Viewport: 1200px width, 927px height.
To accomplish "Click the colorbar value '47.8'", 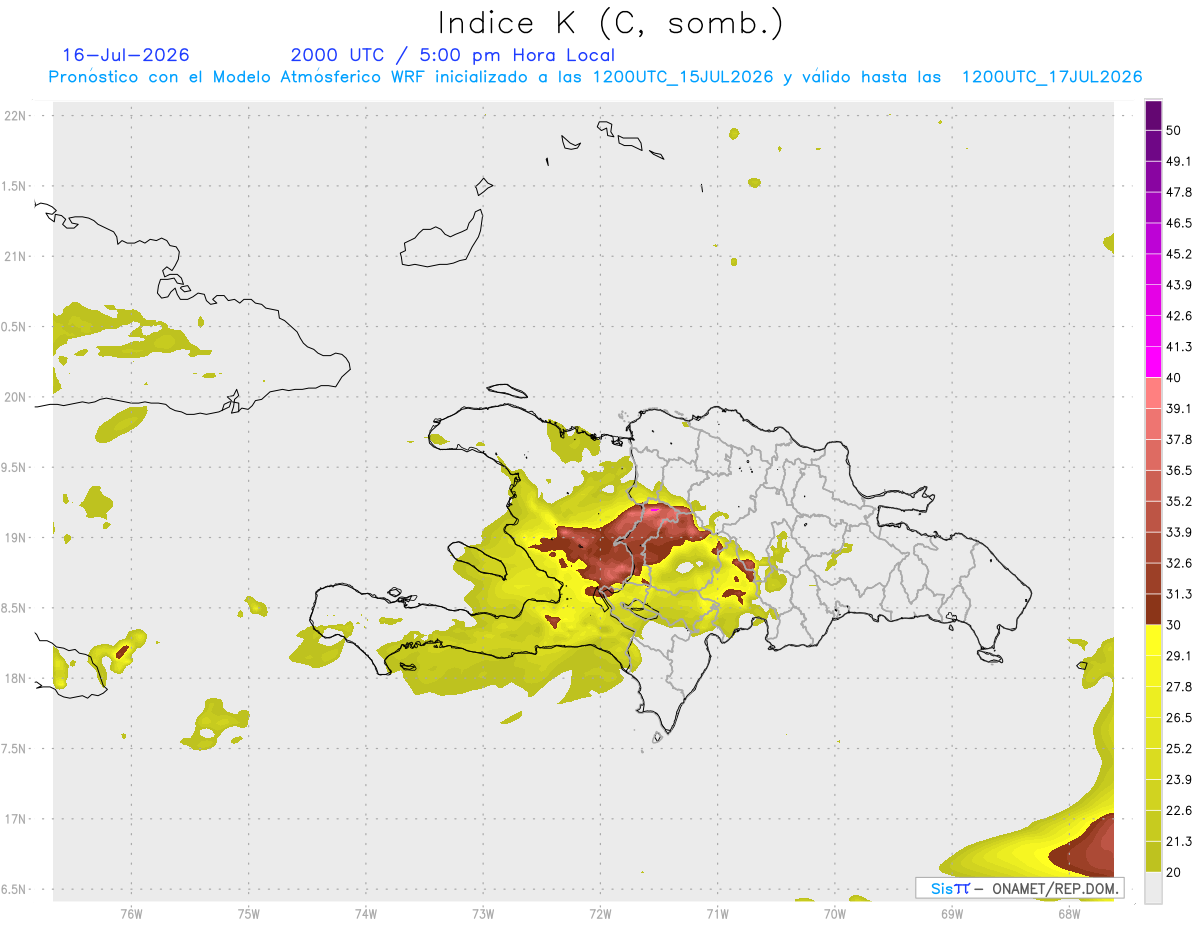I will pos(1179,192).
